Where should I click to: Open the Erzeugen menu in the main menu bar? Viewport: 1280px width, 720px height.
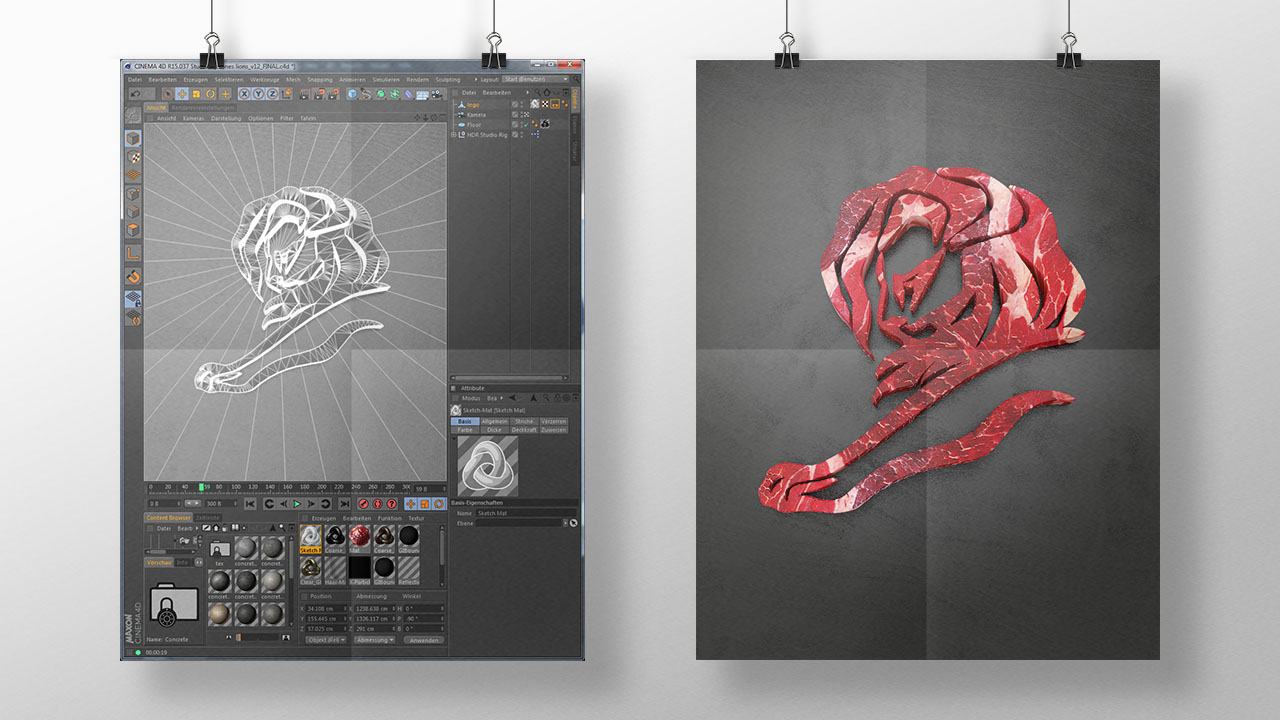tap(195, 79)
